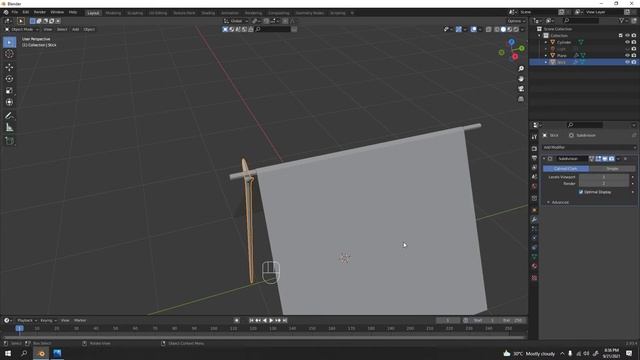
Task: Select Simple subdivision type
Action: (612, 169)
